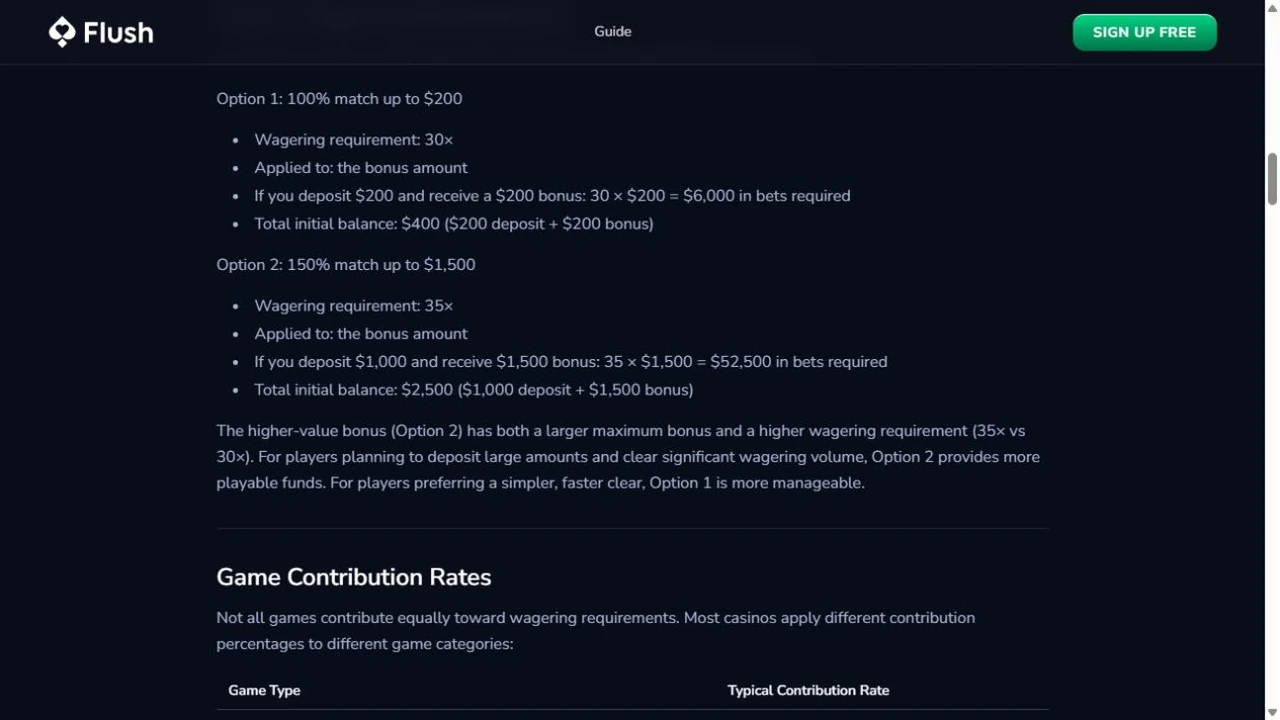Click the Game Contribution Rates heading
The width and height of the screenshot is (1280, 720).
[354, 577]
